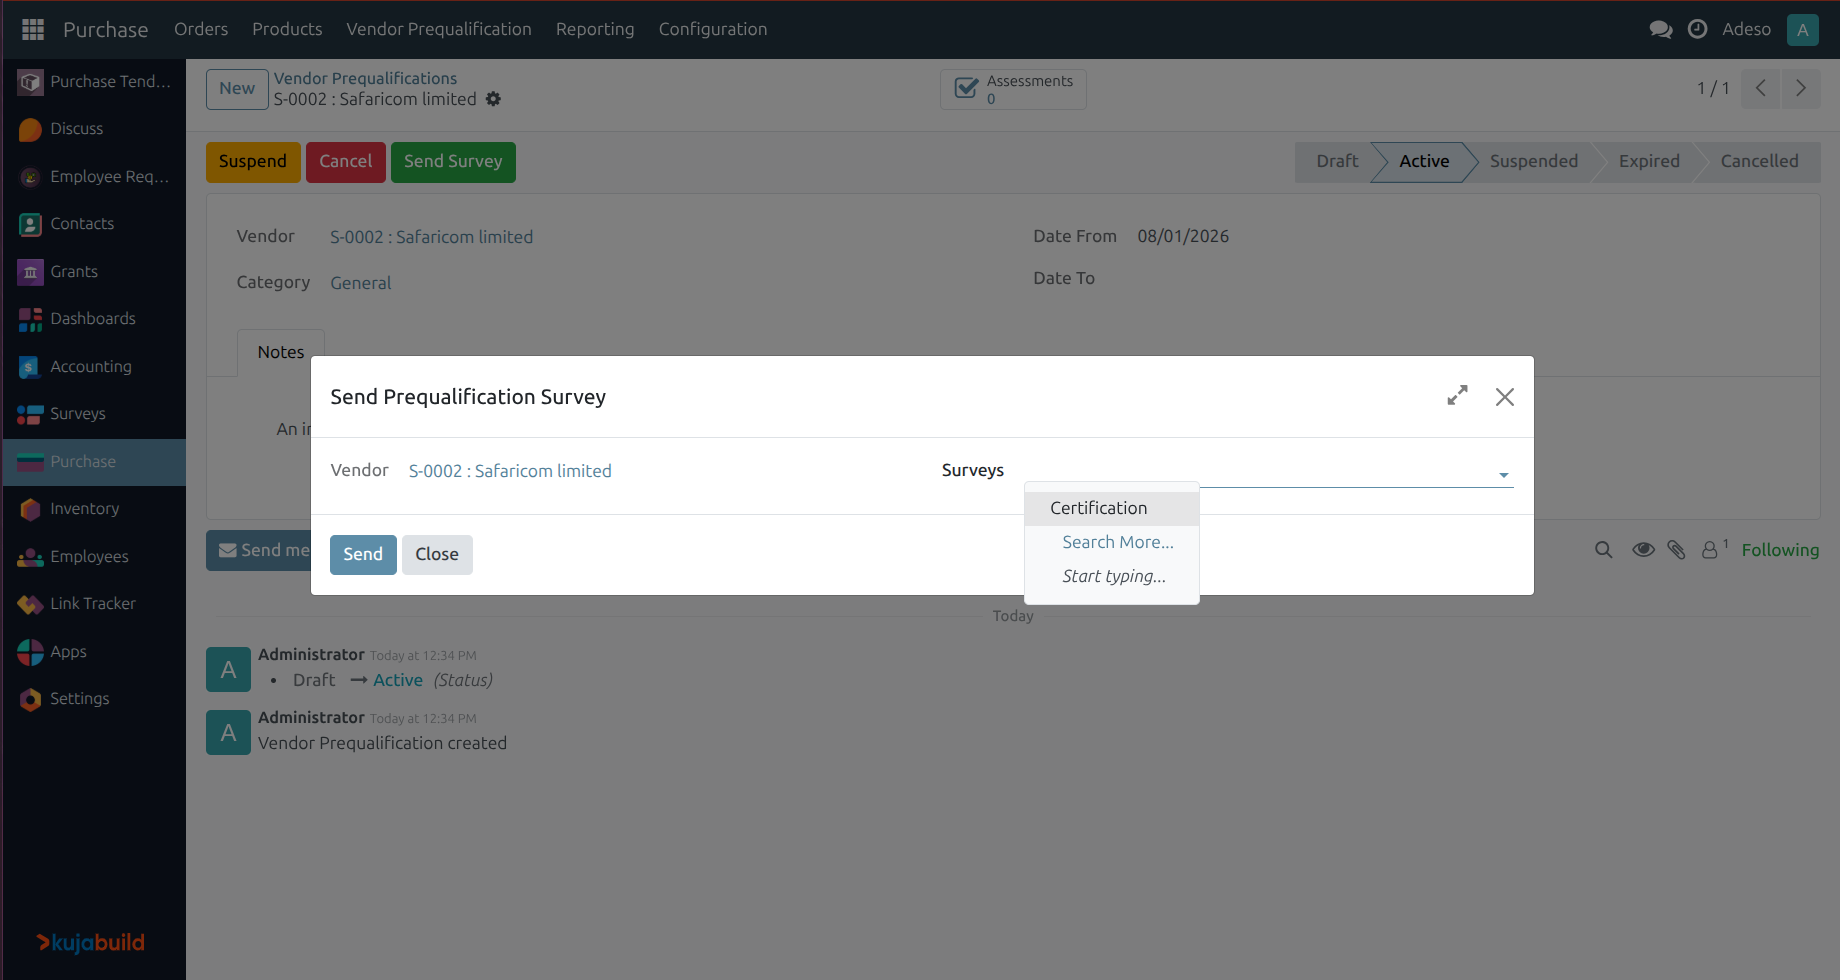Click the Close button in dialog

pos(437,554)
